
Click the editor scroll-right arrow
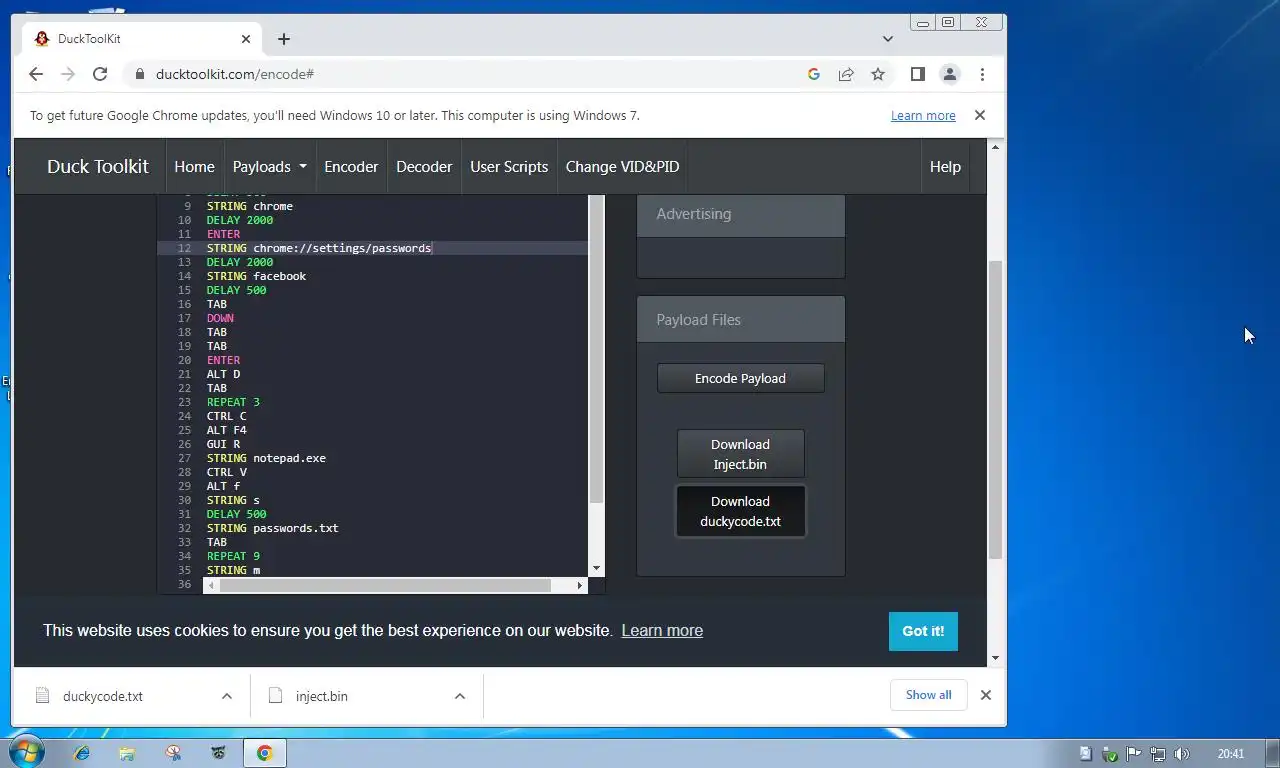(580, 585)
